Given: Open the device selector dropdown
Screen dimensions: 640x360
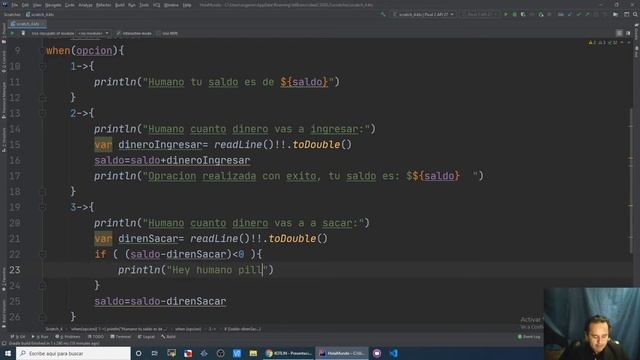Looking at the screenshot, I should 480,14.
